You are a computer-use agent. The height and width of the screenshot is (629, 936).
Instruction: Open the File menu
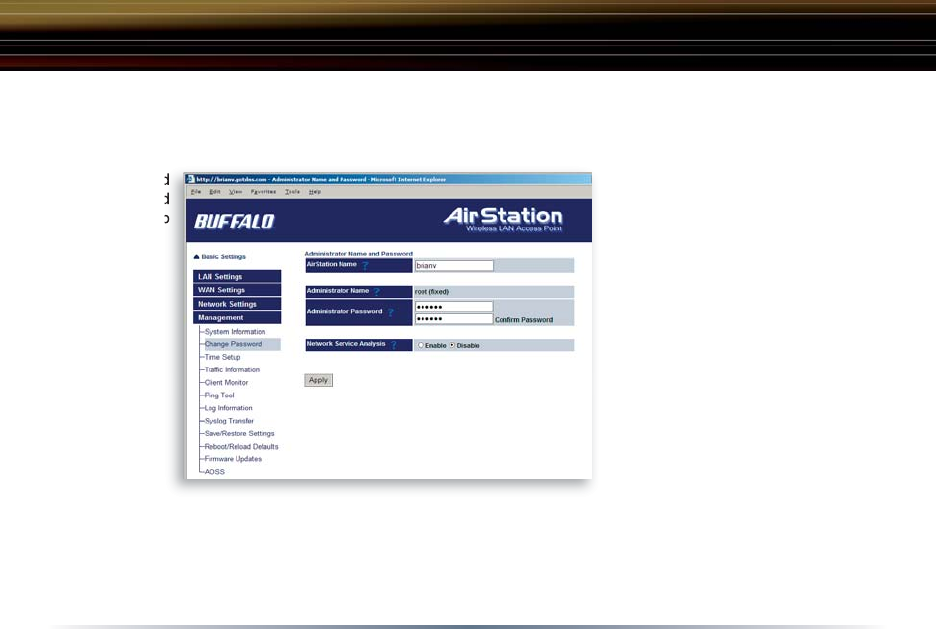click(x=196, y=192)
